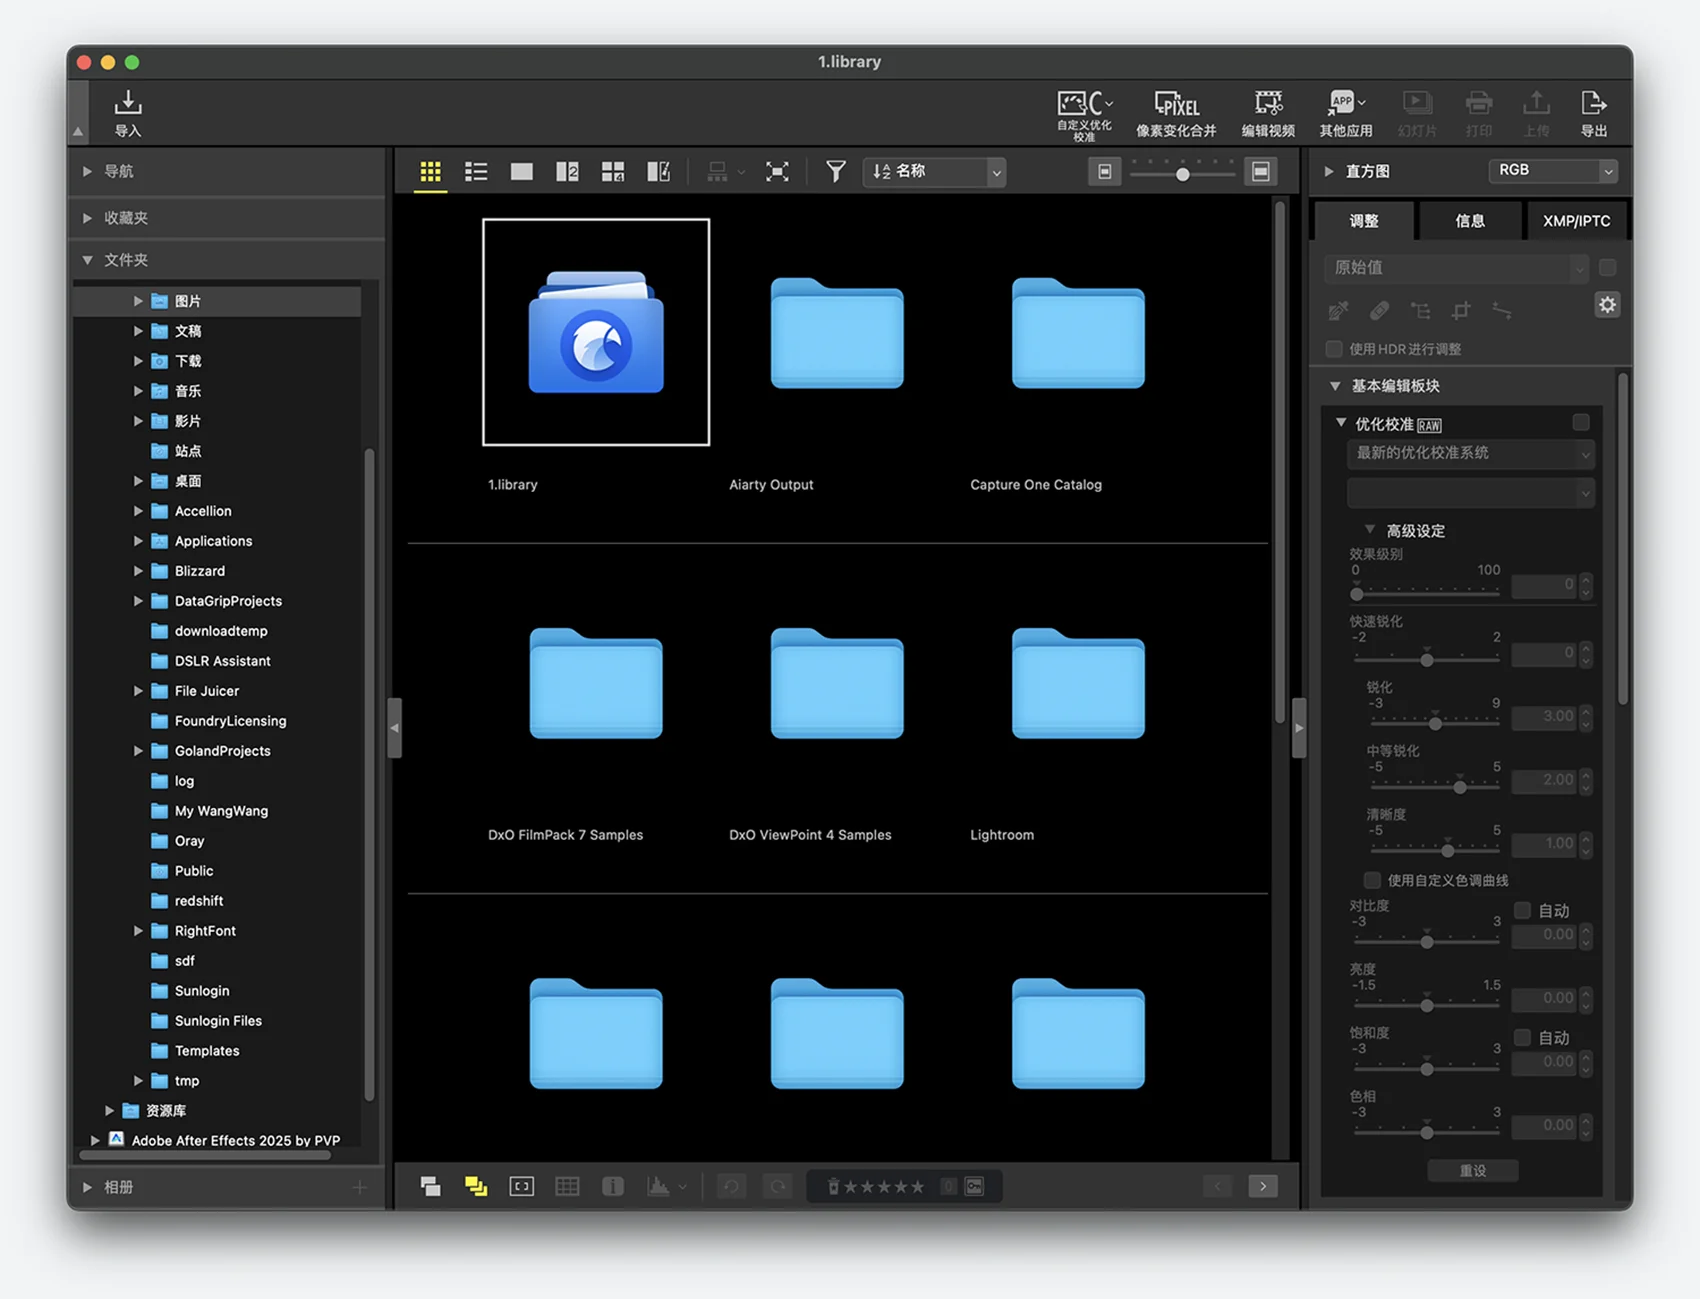This screenshot has width=1700, height=1299.
Task: Collapse right panel with side handle
Action: (1299, 728)
